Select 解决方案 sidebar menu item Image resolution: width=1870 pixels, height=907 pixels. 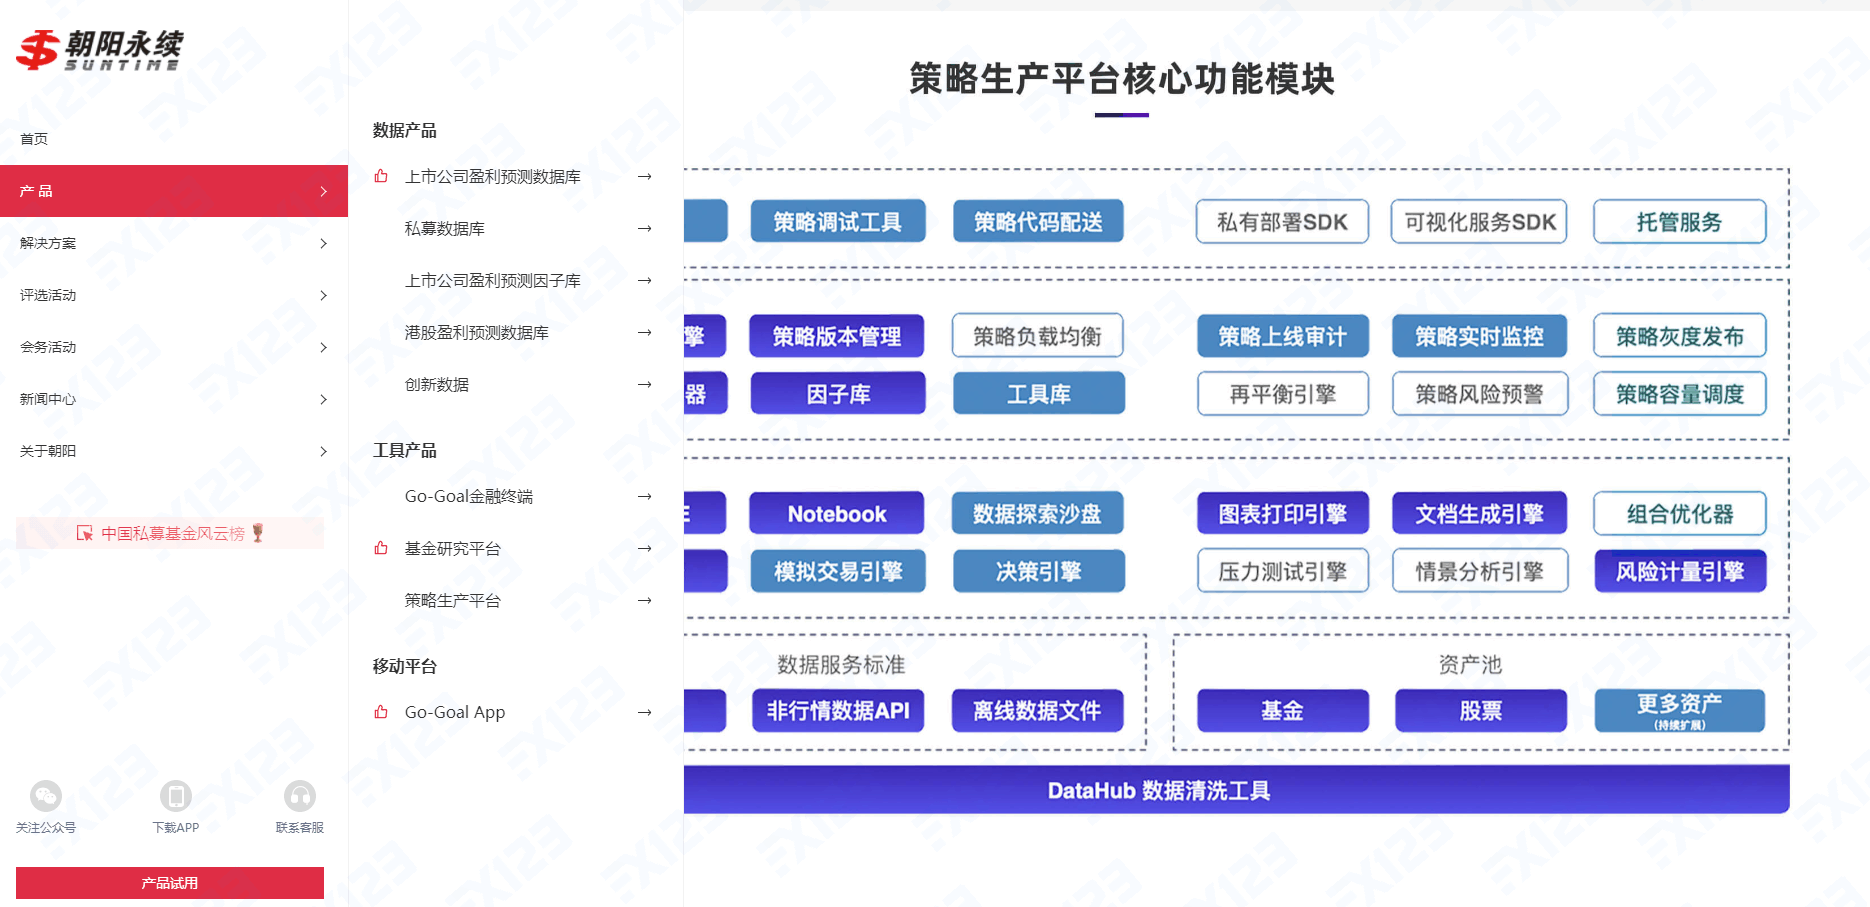click(x=174, y=243)
